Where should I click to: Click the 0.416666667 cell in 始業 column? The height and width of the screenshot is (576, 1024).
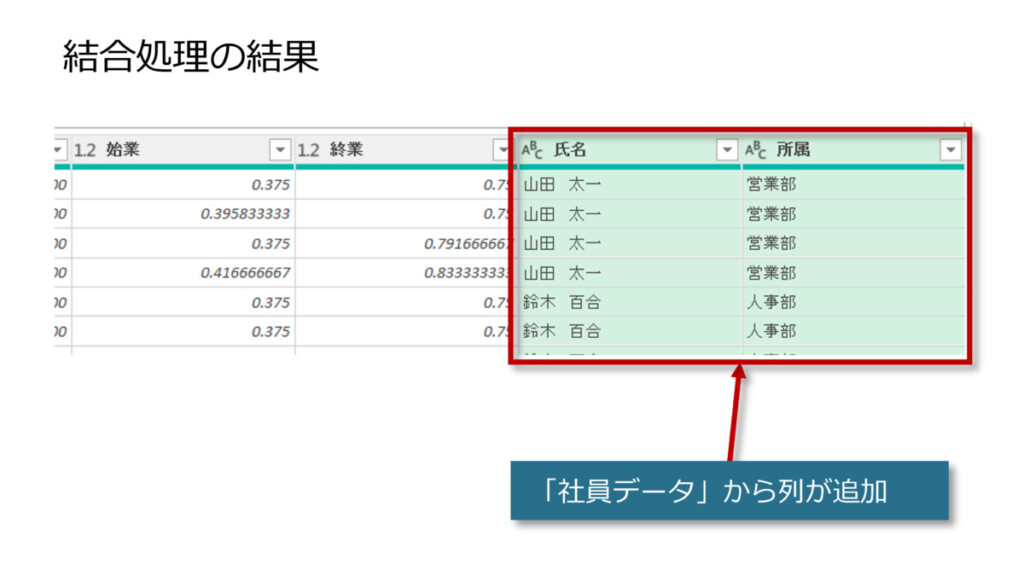(245, 273)
